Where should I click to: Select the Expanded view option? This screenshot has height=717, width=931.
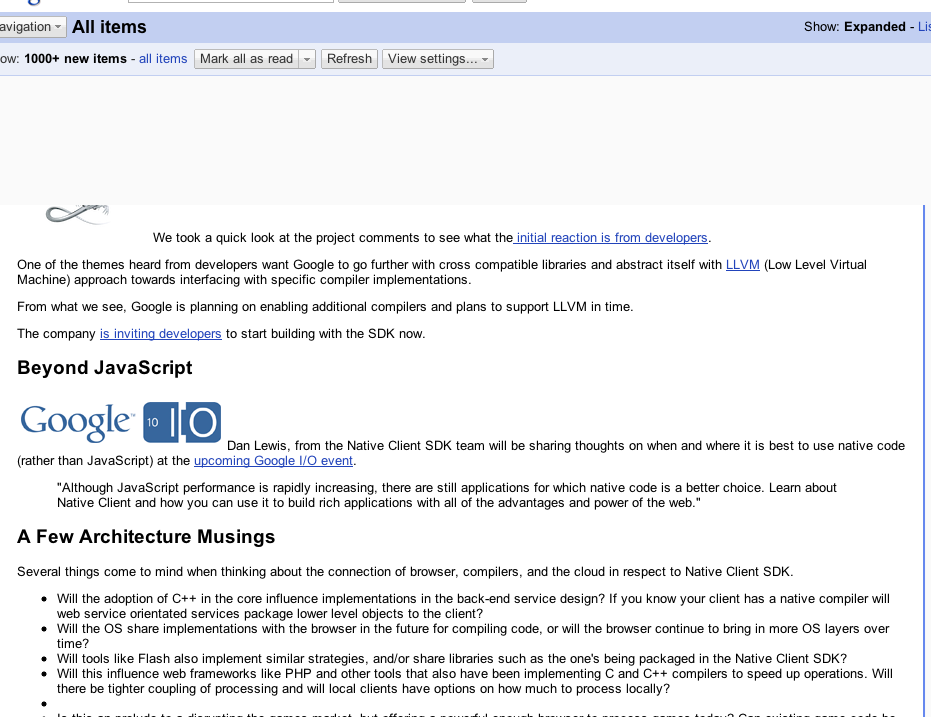(x=875, y=27)
